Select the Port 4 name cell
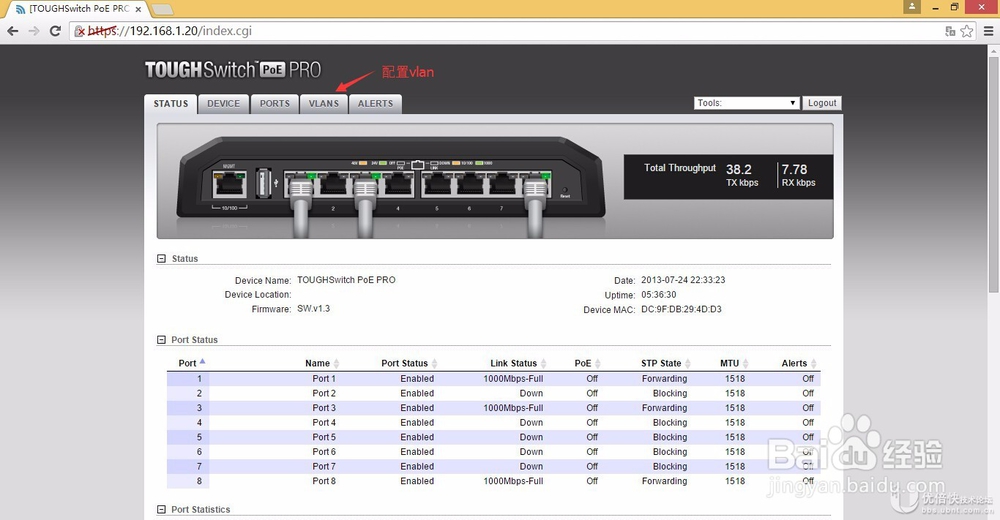 [324, 422]
